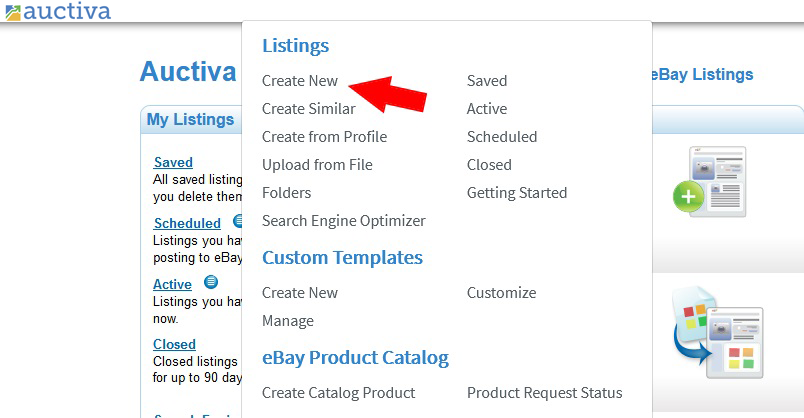This screenshot has height=418, width=804.
Task: Open the Closed link in My Listings panel
Action: [174, 344]
